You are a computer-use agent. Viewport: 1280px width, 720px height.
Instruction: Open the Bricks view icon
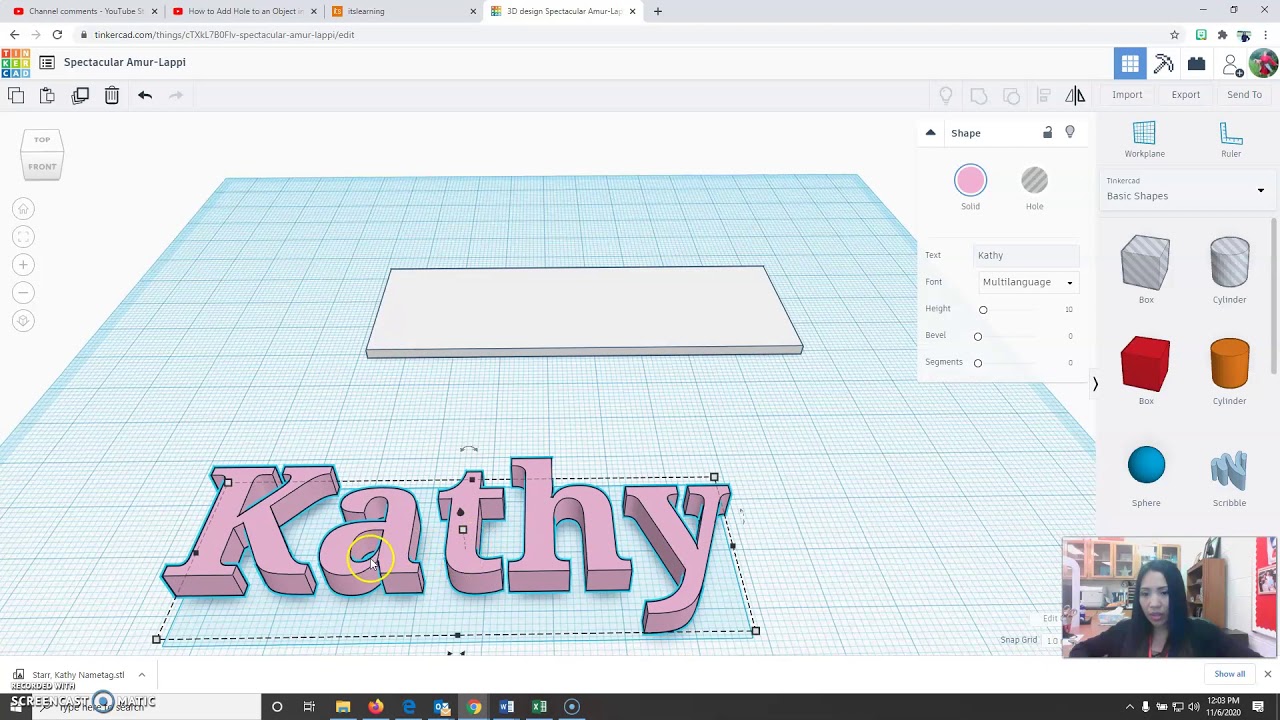[x=1196, y=64]
